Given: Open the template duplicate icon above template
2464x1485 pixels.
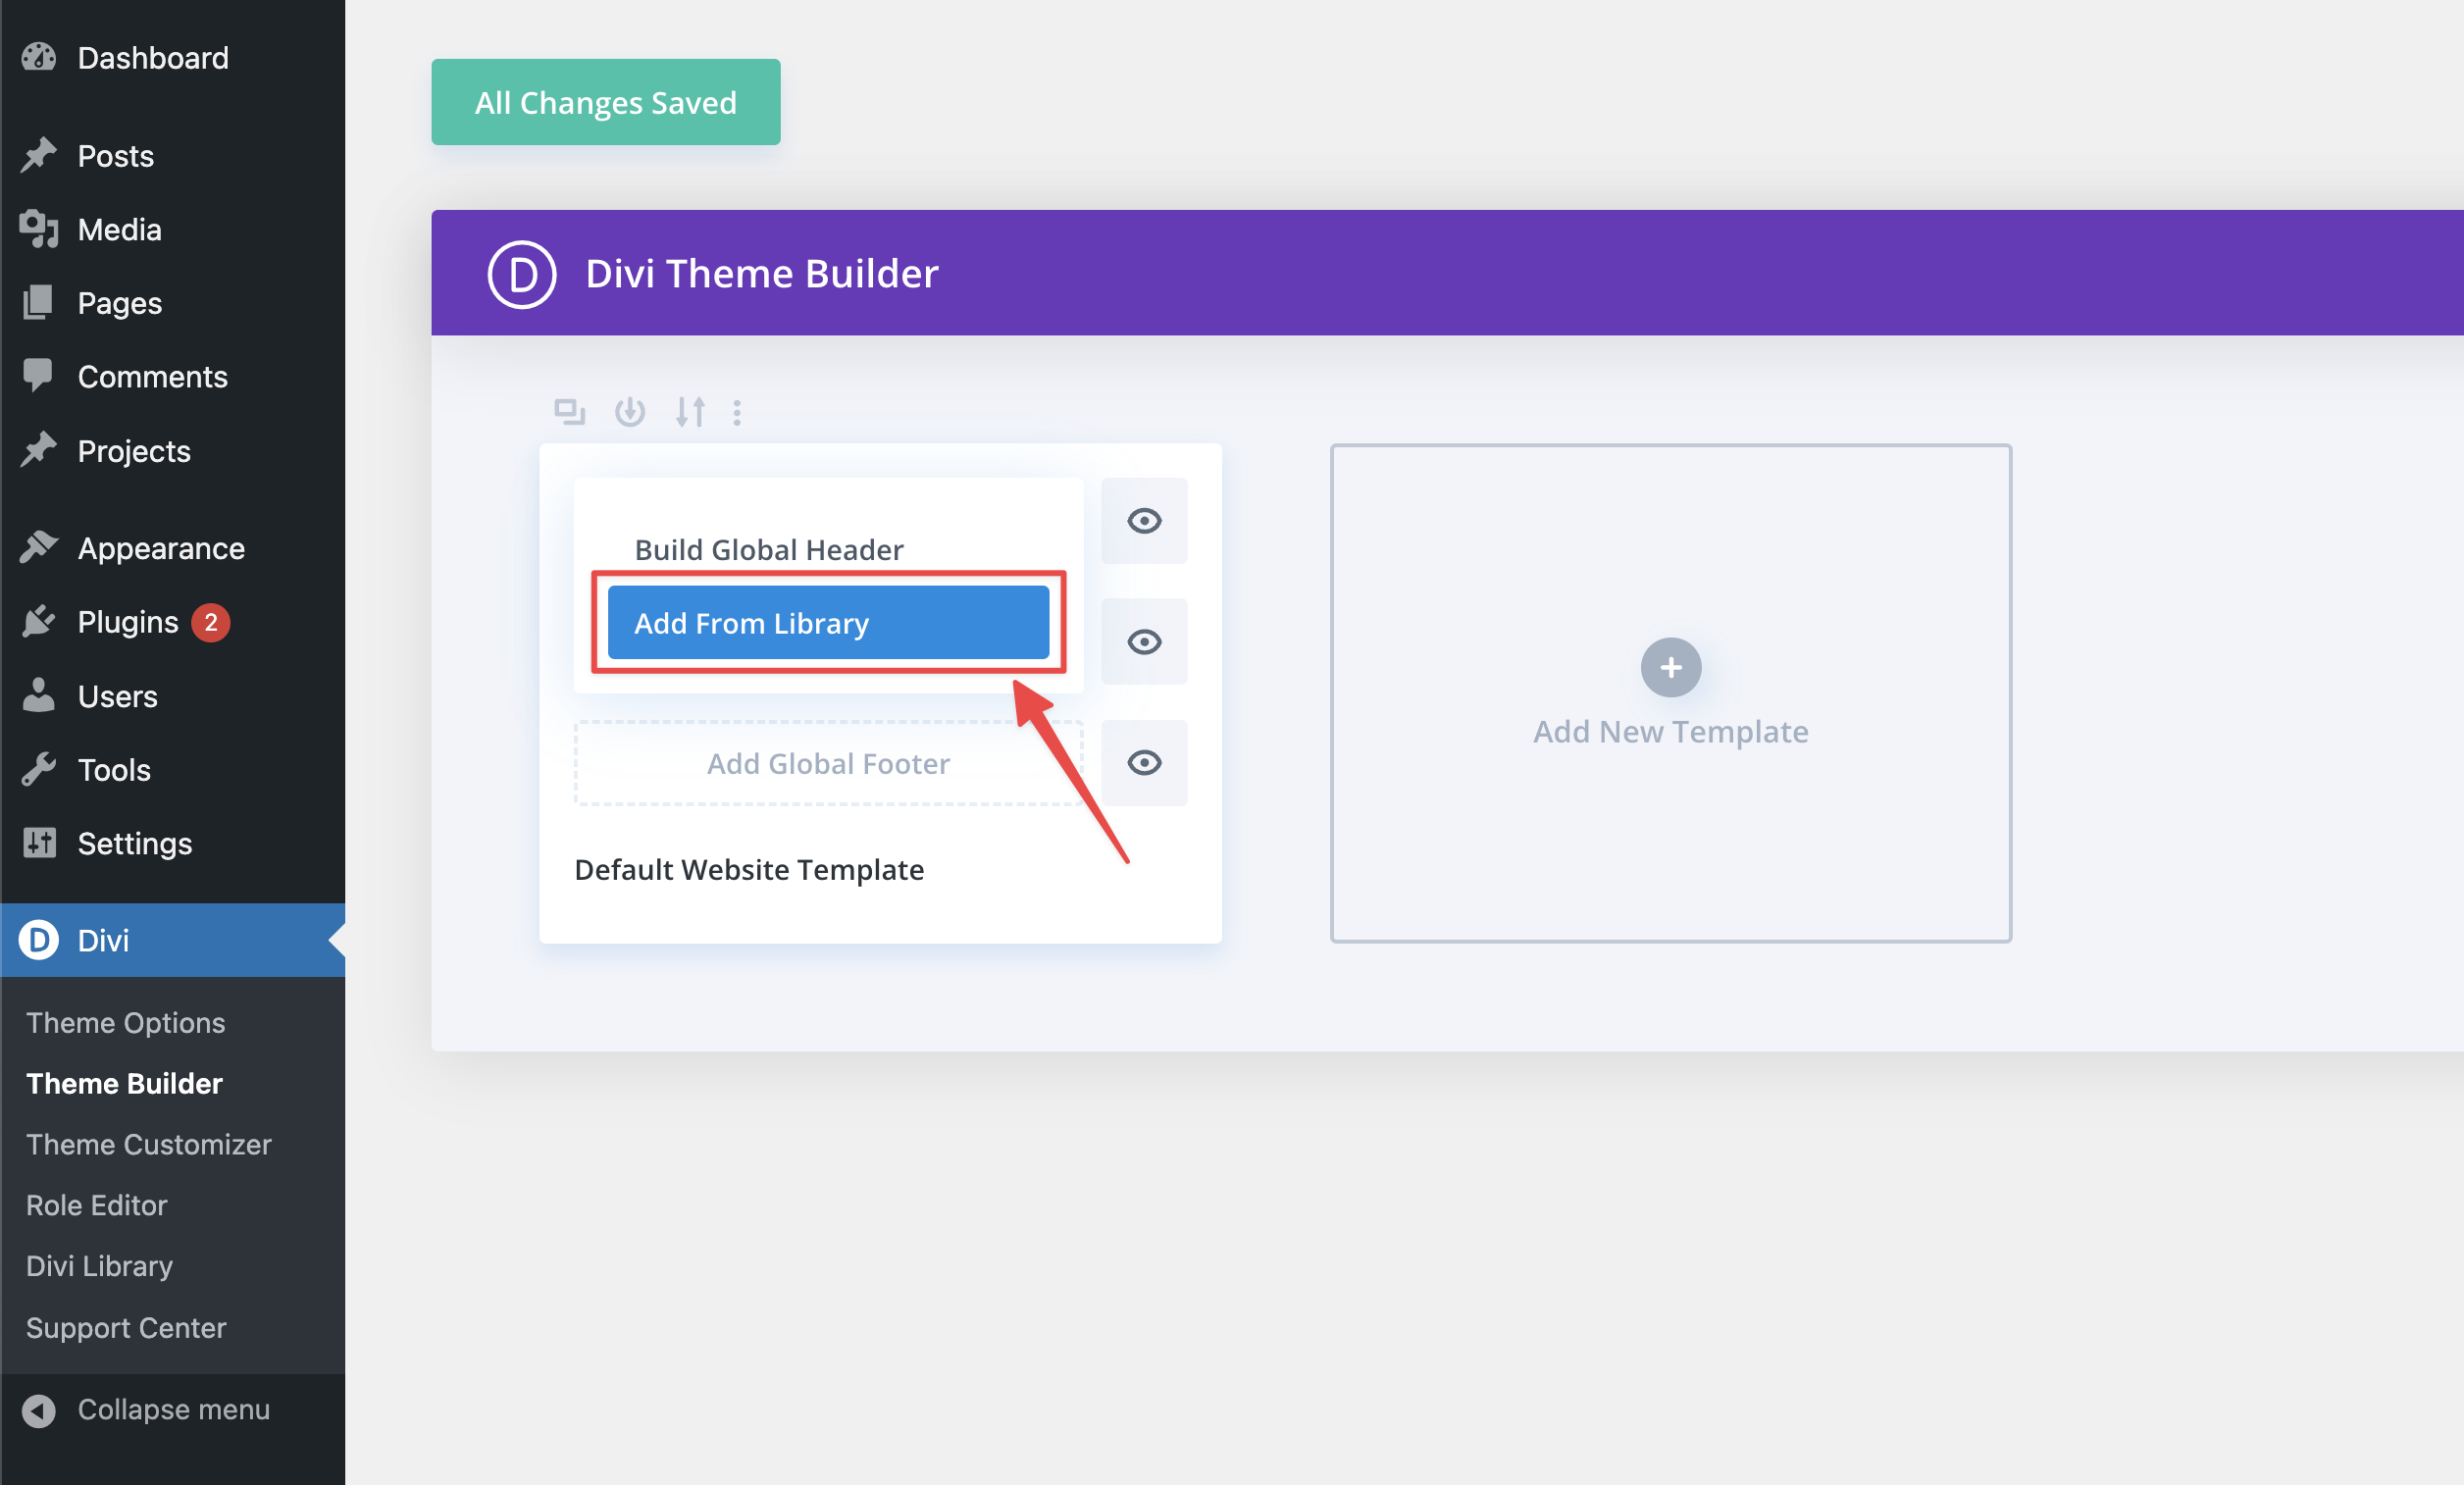Looking at the screenshot, I should click(569, 412).
